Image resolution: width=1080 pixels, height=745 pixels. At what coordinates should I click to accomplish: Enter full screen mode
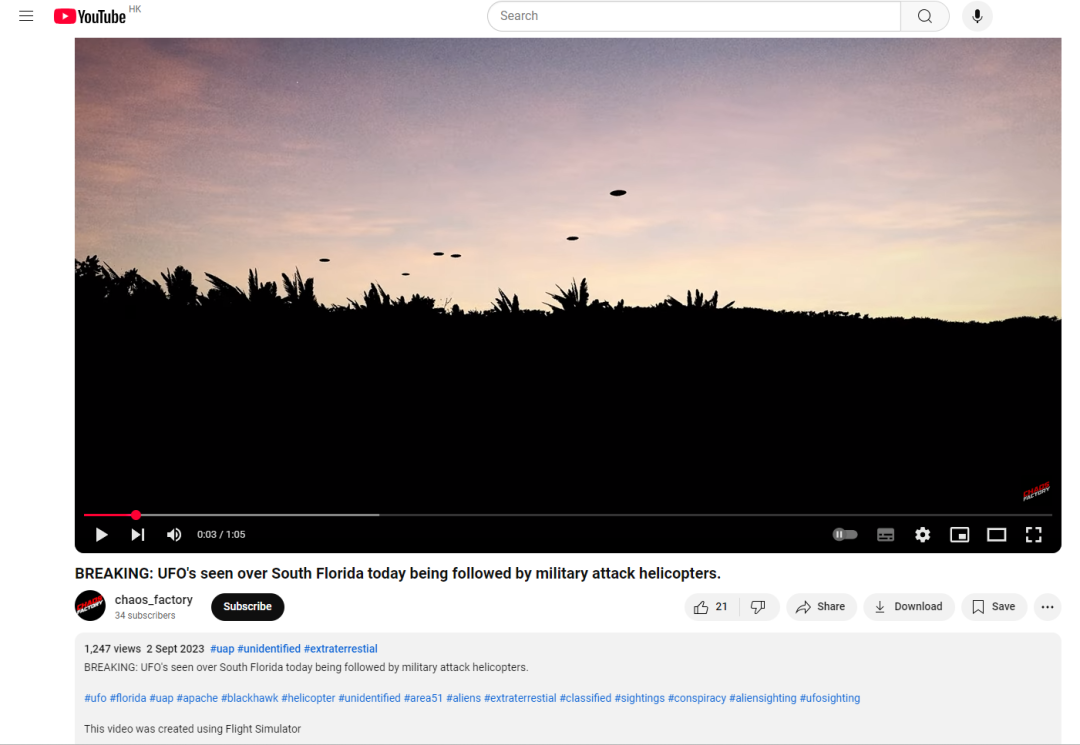1033,535
